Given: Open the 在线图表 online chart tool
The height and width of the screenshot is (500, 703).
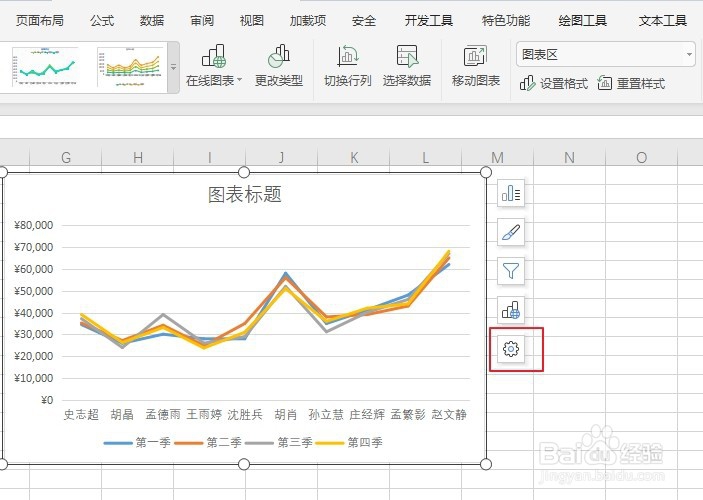Looking at the screenshot, I should click(214, 65).
